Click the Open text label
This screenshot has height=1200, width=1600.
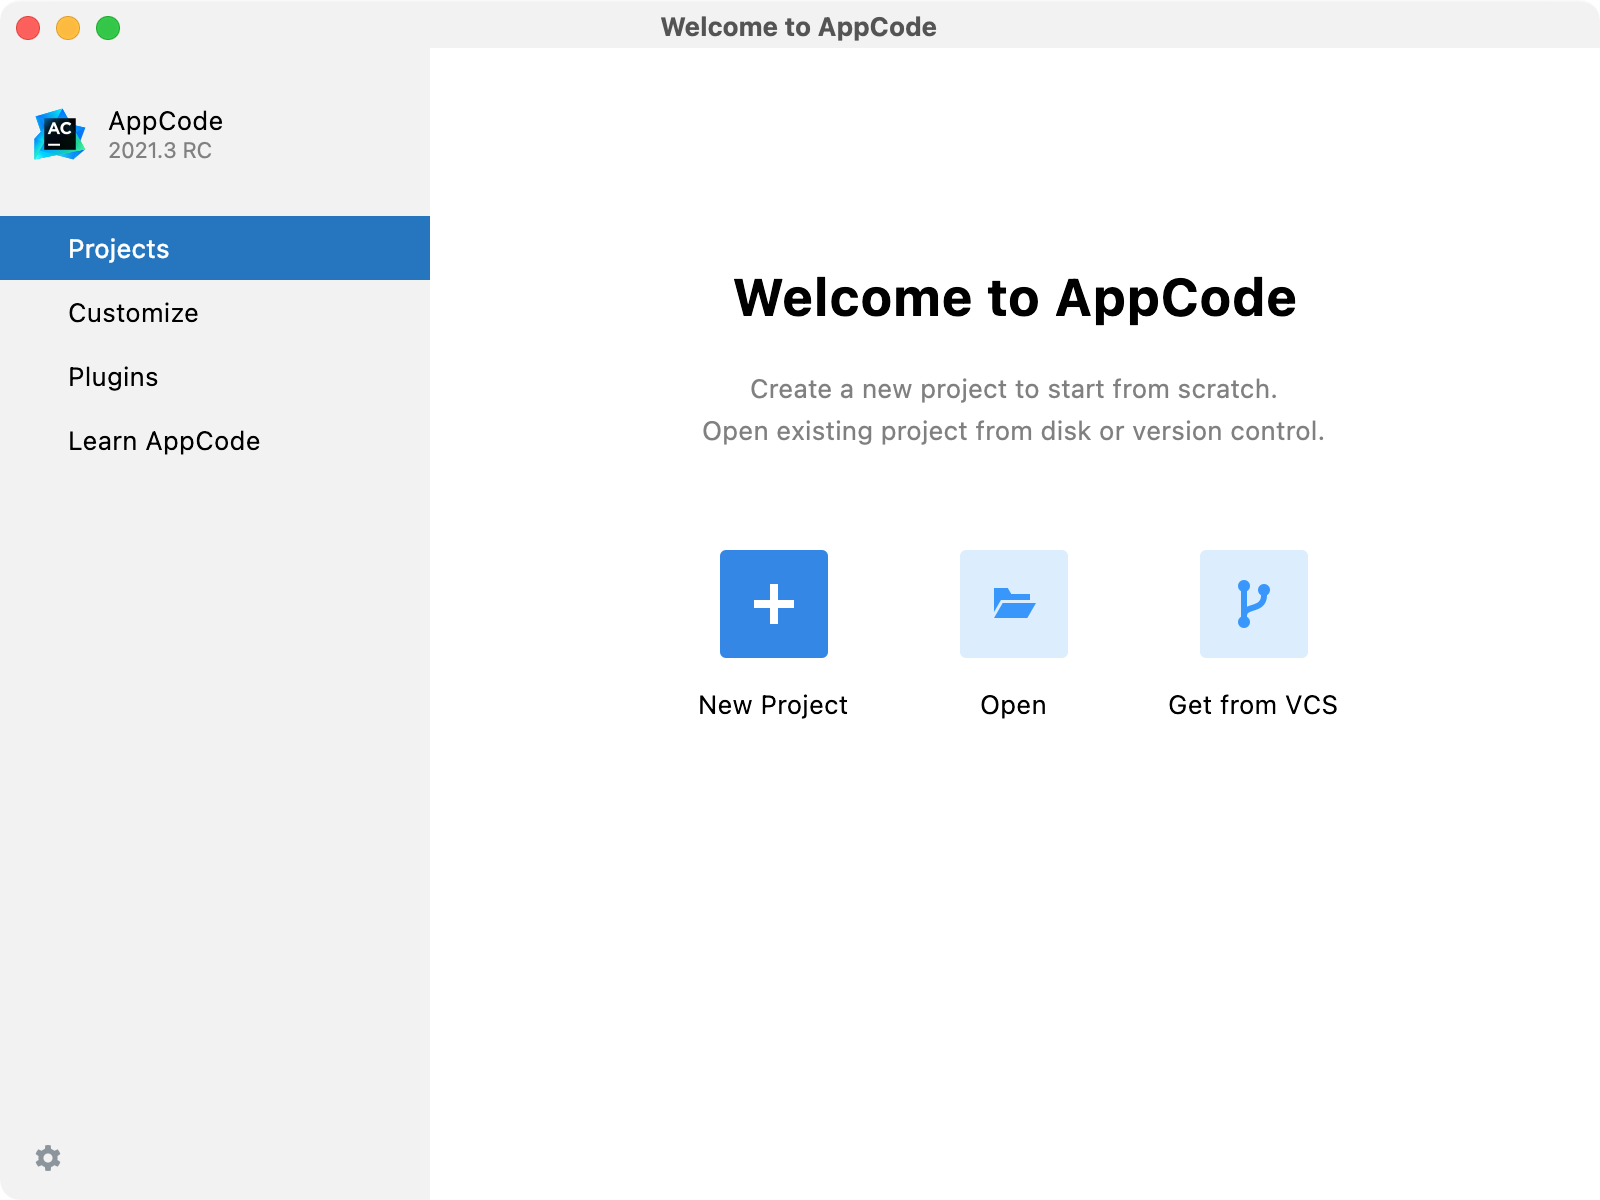click(1013, 705)
